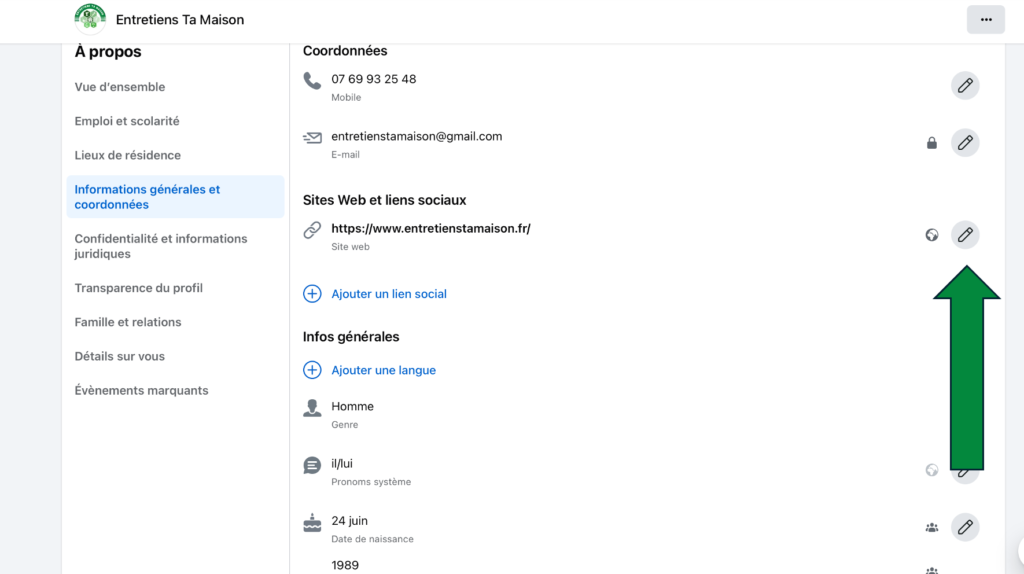Go to Détails sur vous
Image resolution: width=1024 pixels, height=574 pixels.
click(120, 356)
